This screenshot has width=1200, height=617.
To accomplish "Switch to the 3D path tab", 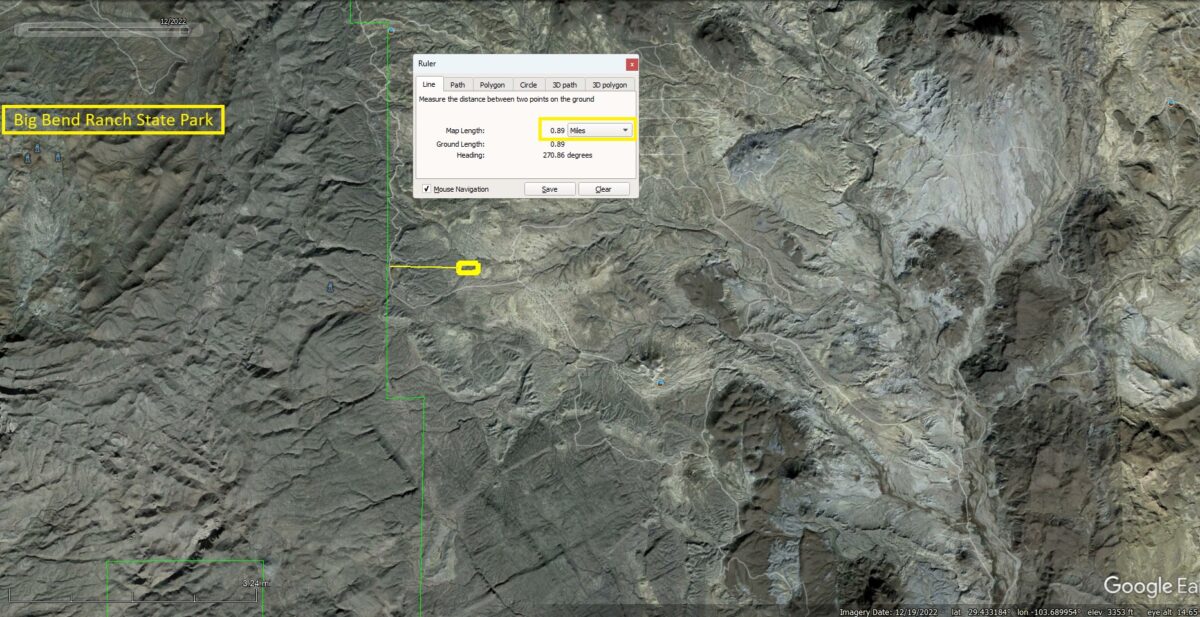I will (x=564, y=85).
